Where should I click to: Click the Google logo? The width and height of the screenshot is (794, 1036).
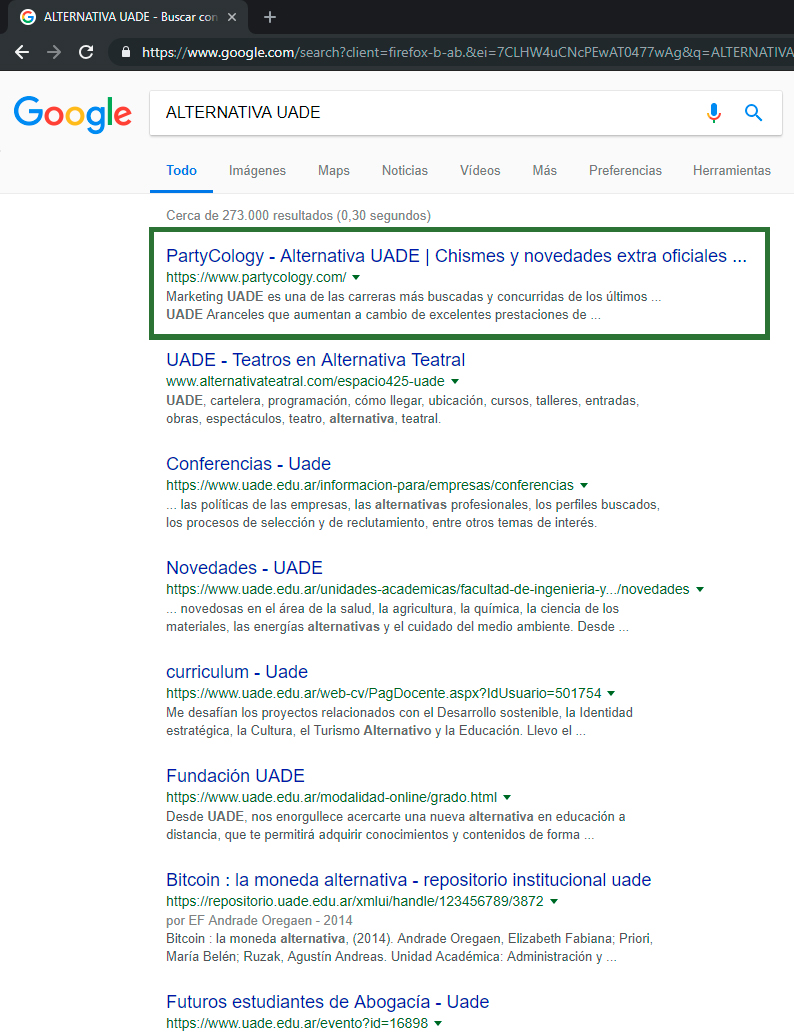(73, 114)
